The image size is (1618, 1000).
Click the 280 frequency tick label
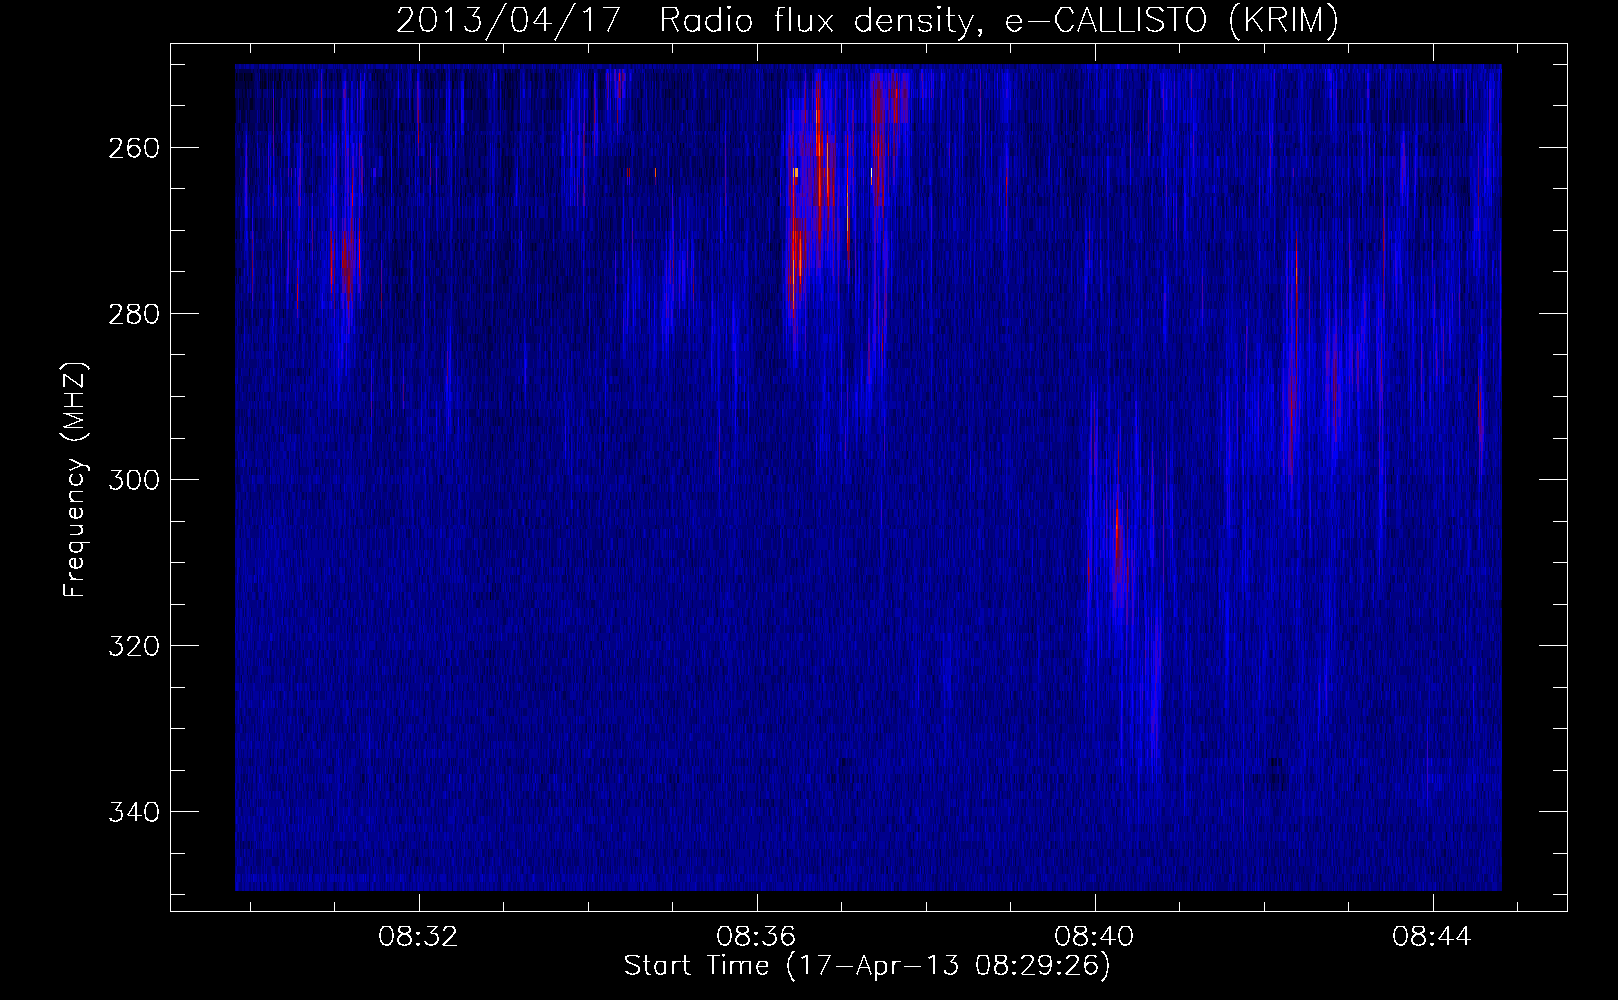tap(132, 313)
